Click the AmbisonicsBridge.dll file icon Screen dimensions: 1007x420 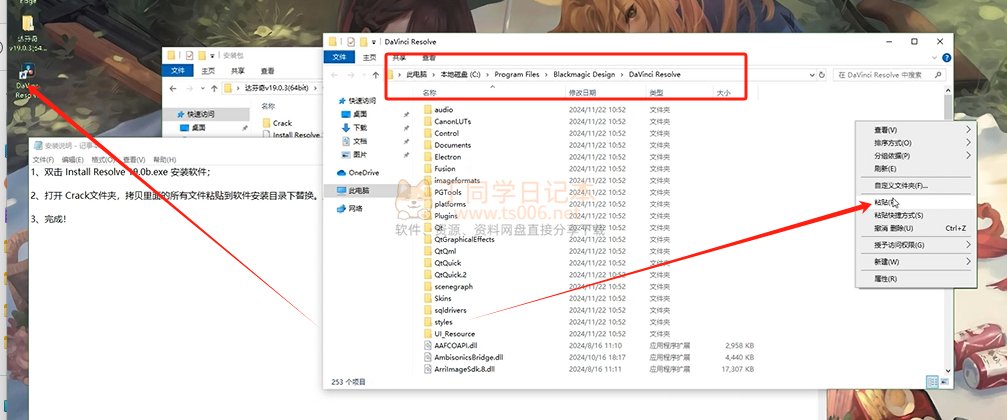[x=429, y=357]
